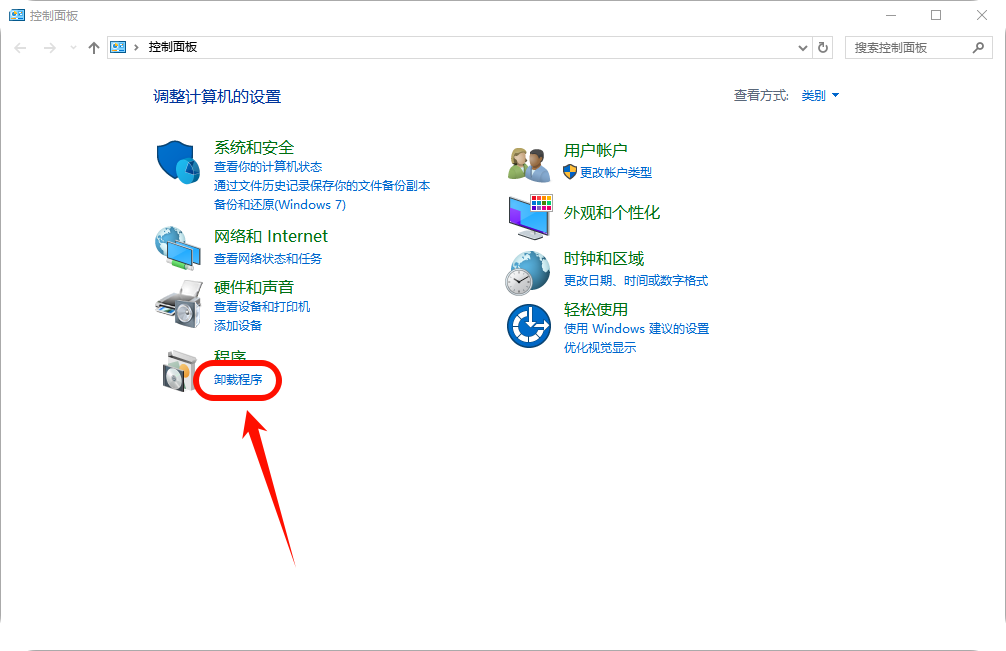
Task: Refresh the Control Panel view
Action: click(x=823, y=47)
